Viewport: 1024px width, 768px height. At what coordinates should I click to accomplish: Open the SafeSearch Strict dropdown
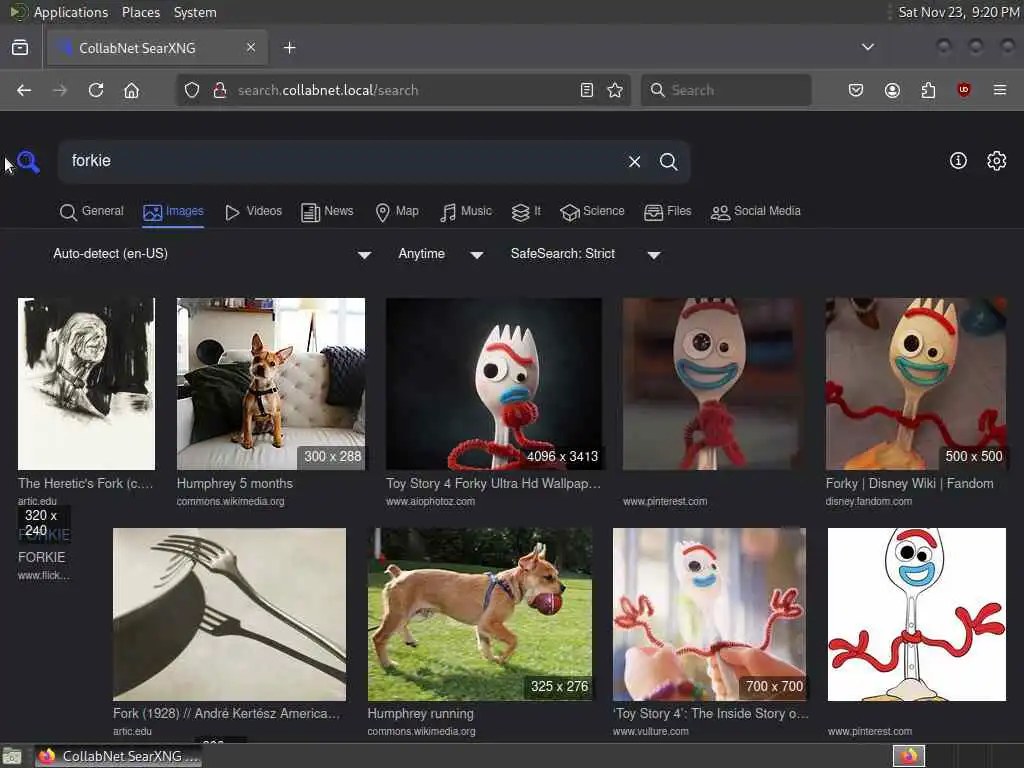point(584,254)
